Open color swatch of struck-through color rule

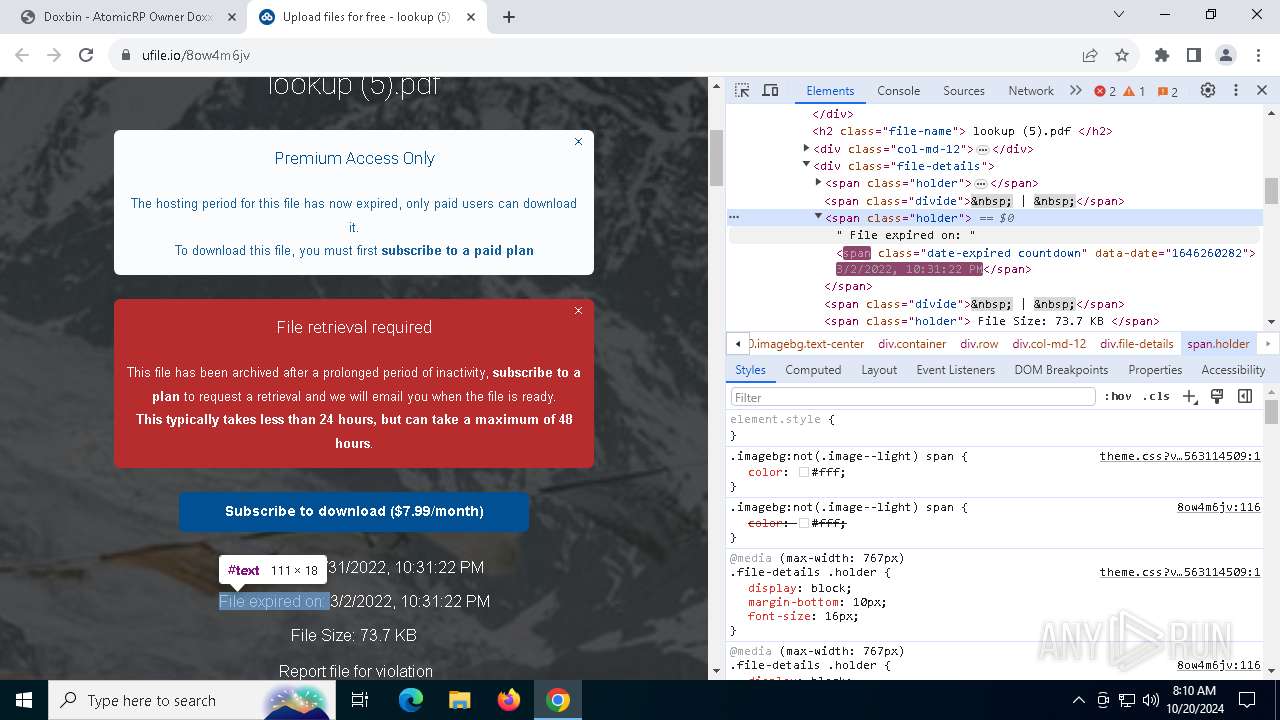(804, 523)
